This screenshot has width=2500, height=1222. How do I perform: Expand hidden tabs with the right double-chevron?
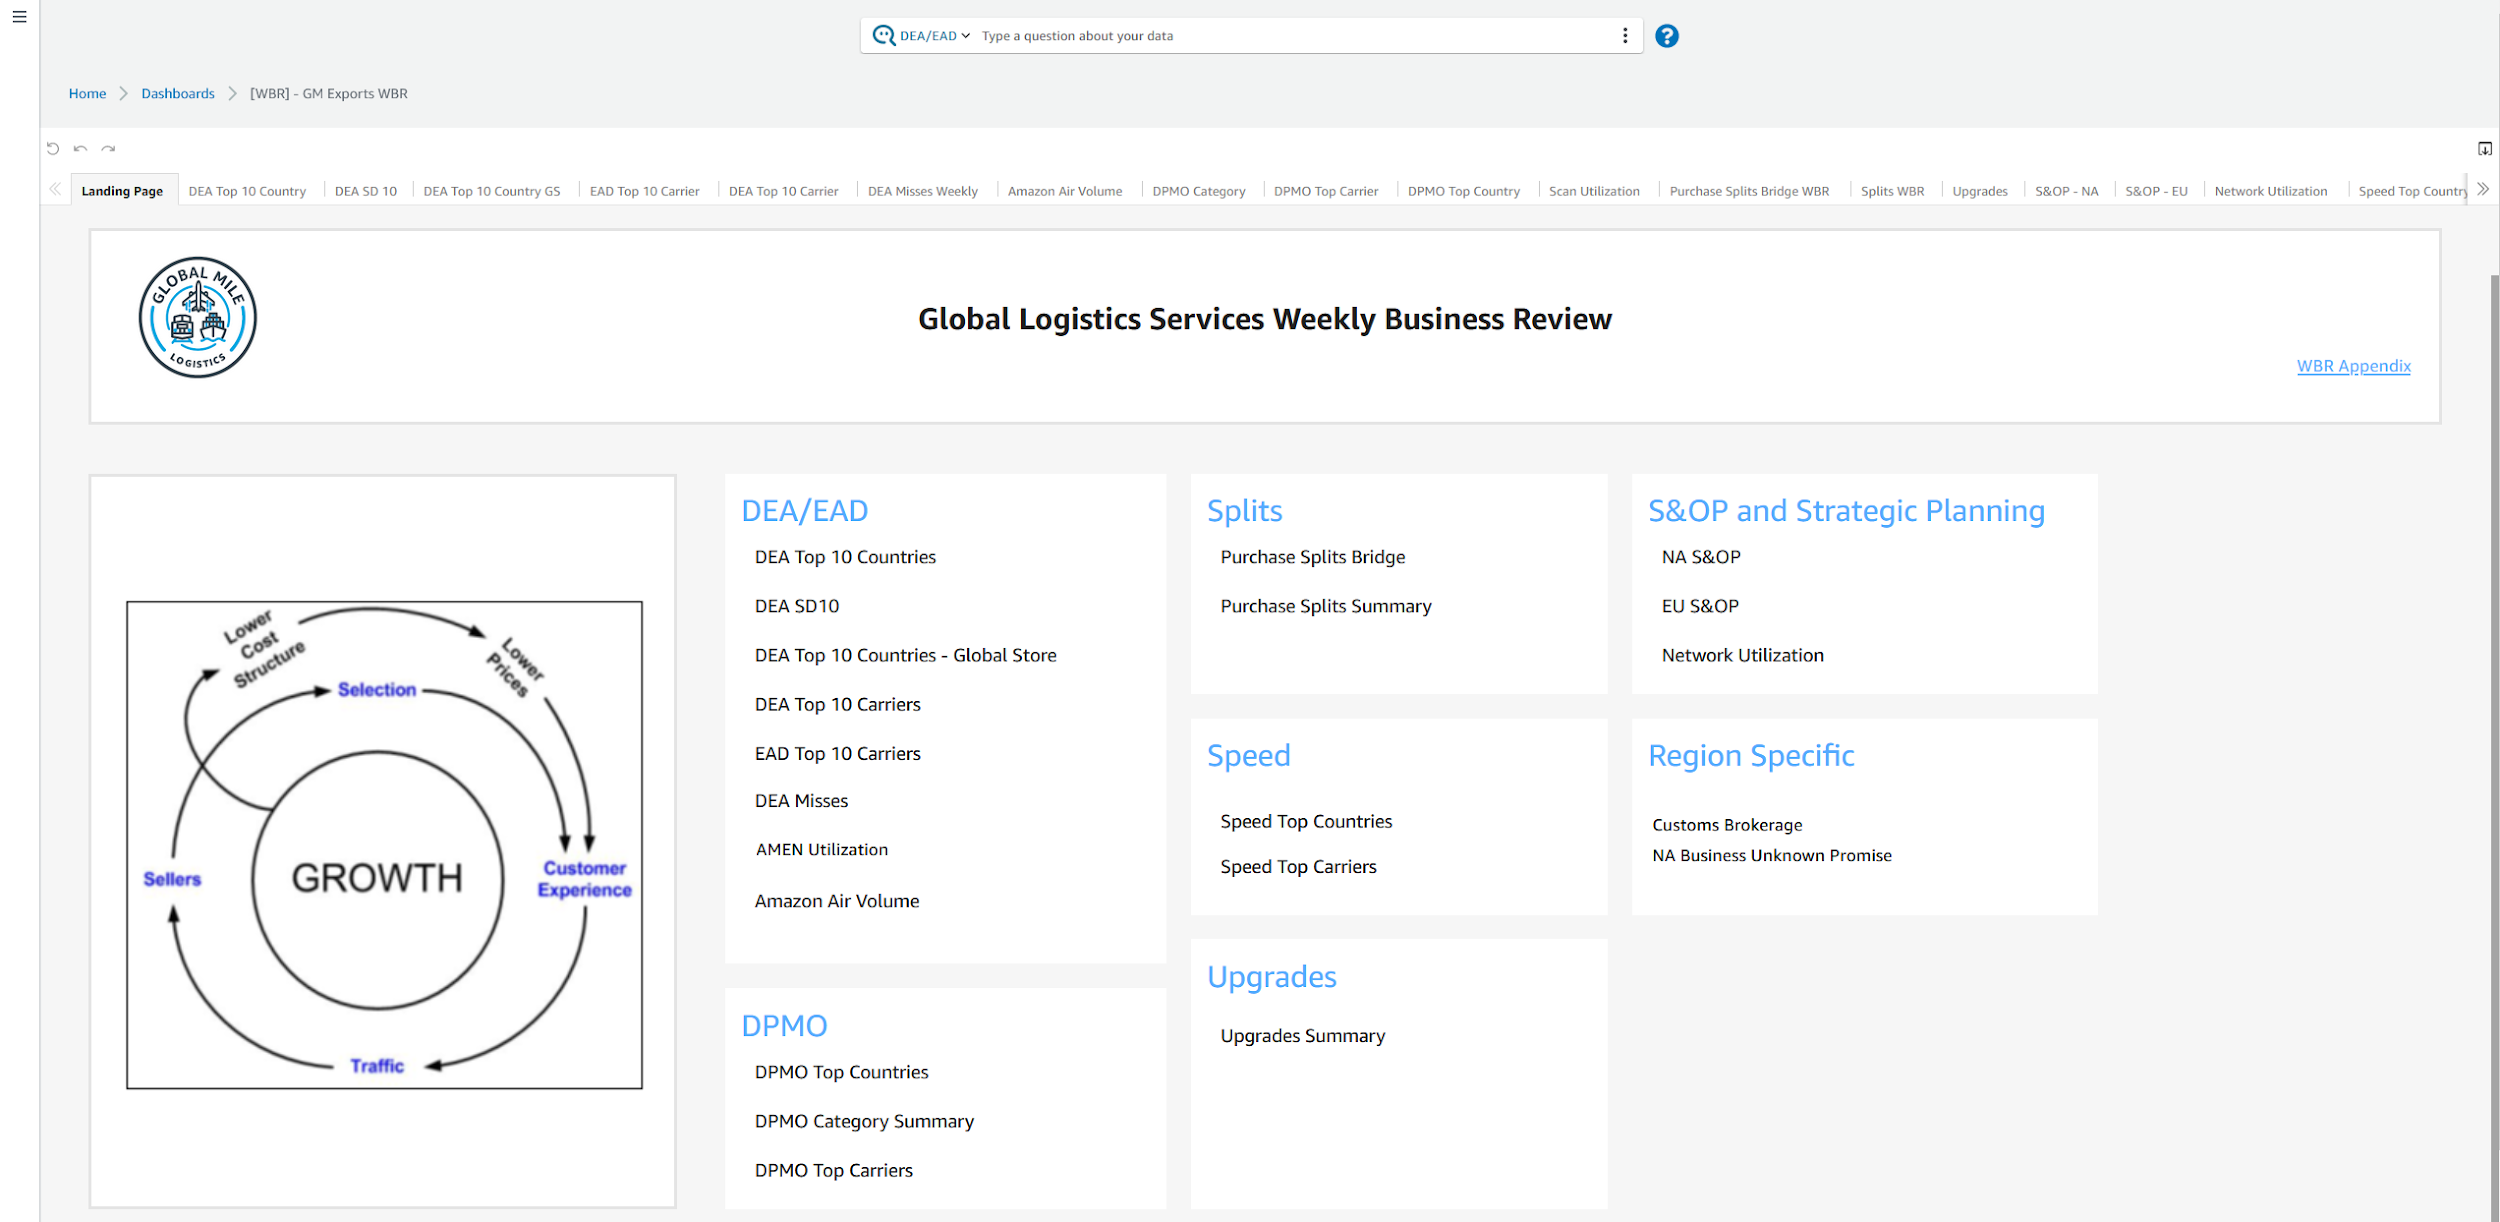(x=2486, y=188)
